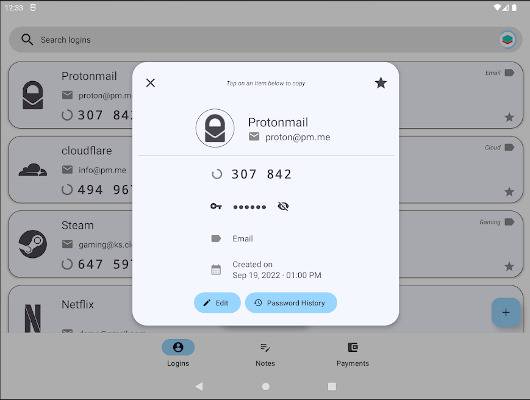Click Email tag icon on Protonmail card
Screen dimensions: 530x400
[x=509, y=73]
